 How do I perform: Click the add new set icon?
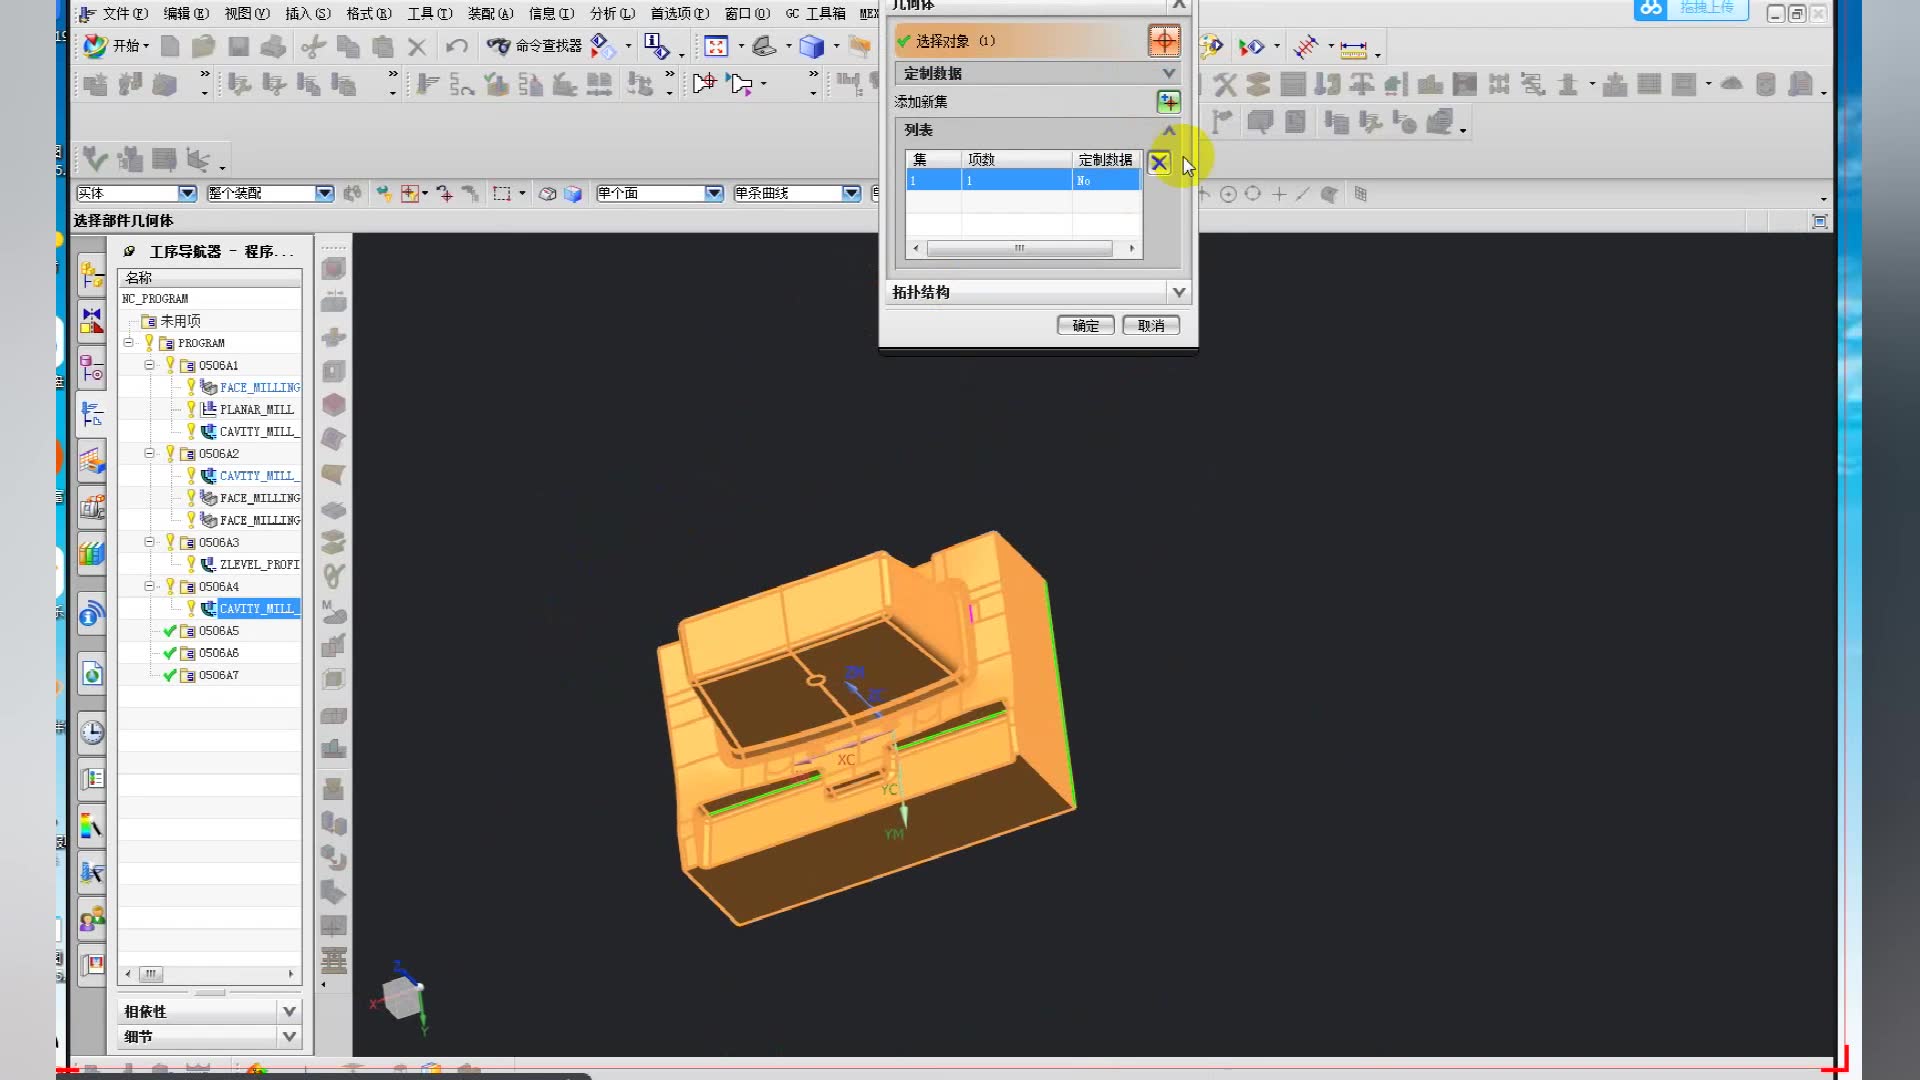click(1168, 101)
